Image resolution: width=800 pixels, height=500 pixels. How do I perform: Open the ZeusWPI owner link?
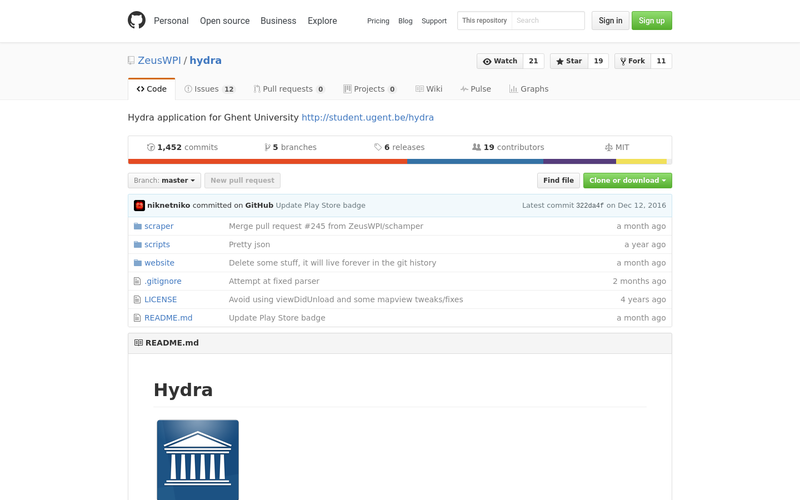click(159, 60)
